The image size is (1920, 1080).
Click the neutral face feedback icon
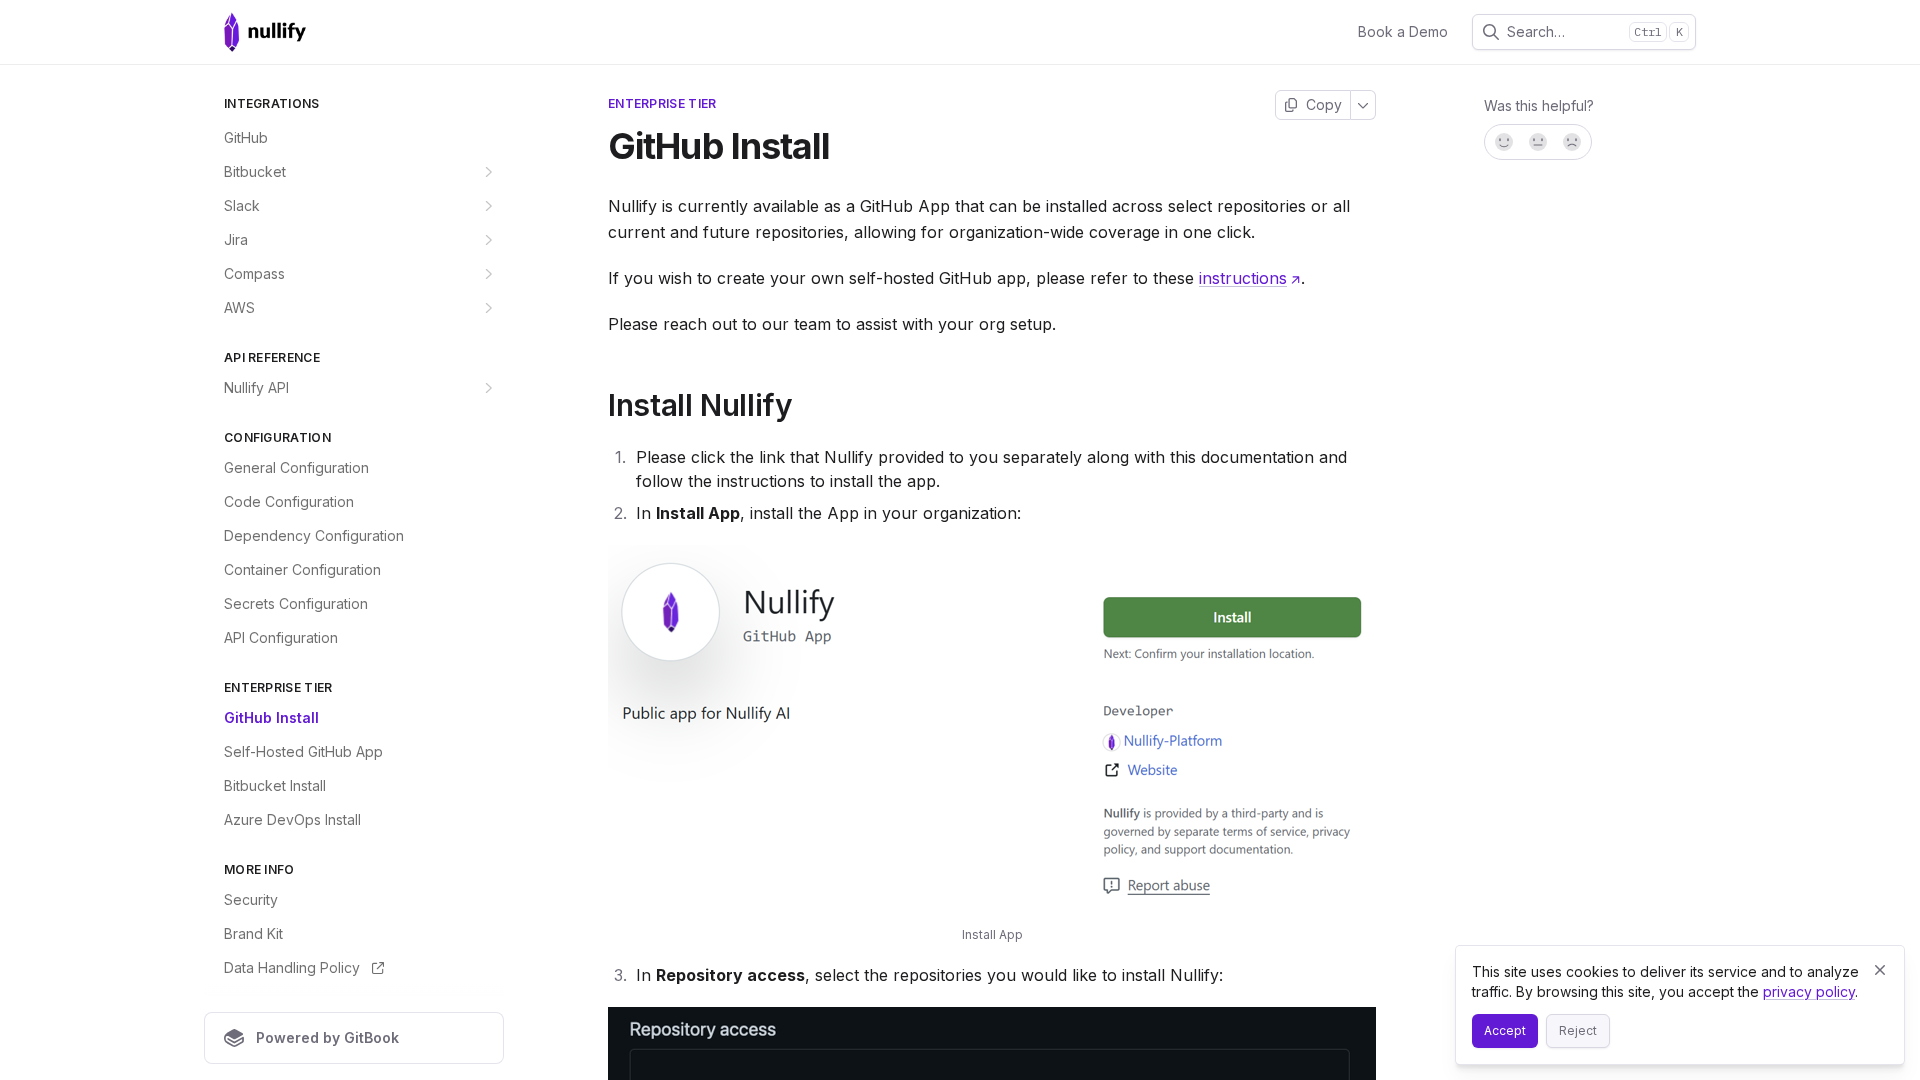click(x=1538, y=142)
